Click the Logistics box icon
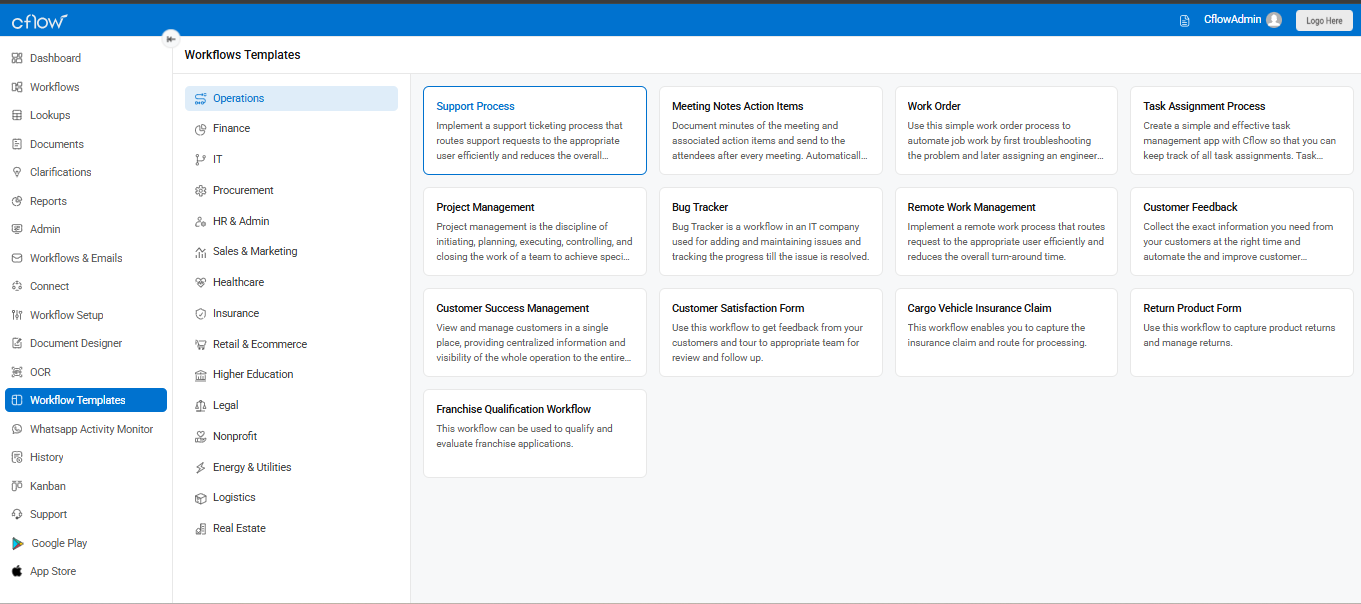 point(201,498)
